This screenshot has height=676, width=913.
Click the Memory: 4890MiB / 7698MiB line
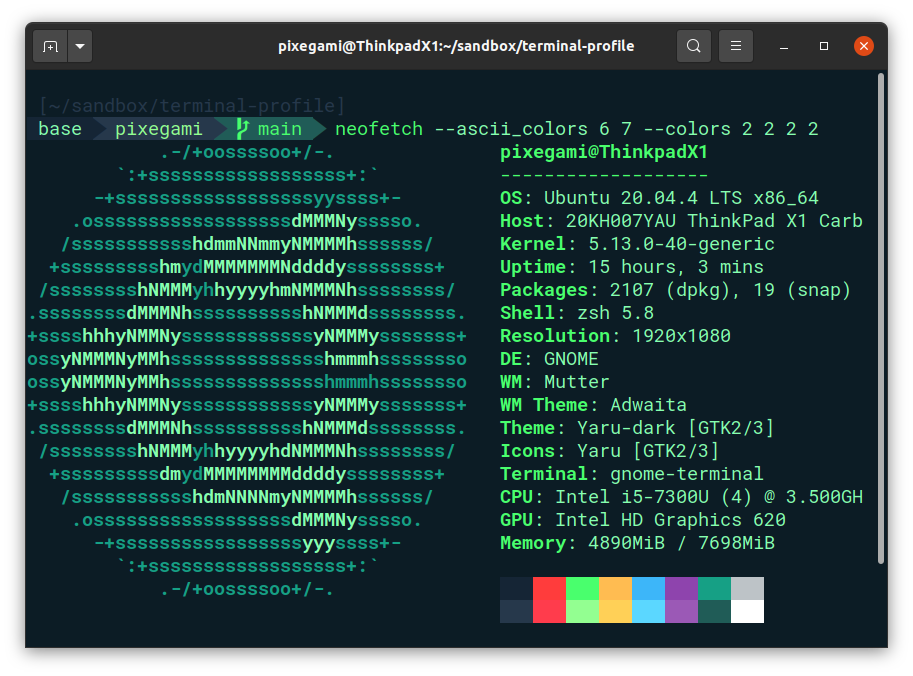637,543
